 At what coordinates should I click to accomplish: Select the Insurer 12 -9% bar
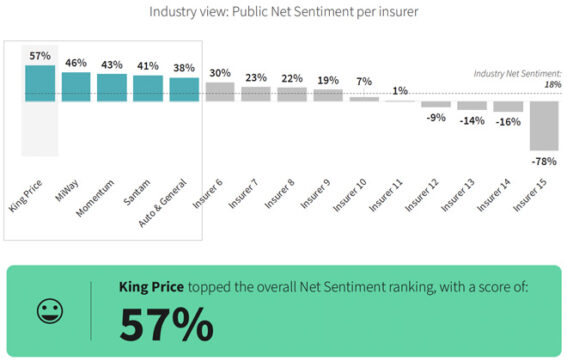tap(436, 104)
